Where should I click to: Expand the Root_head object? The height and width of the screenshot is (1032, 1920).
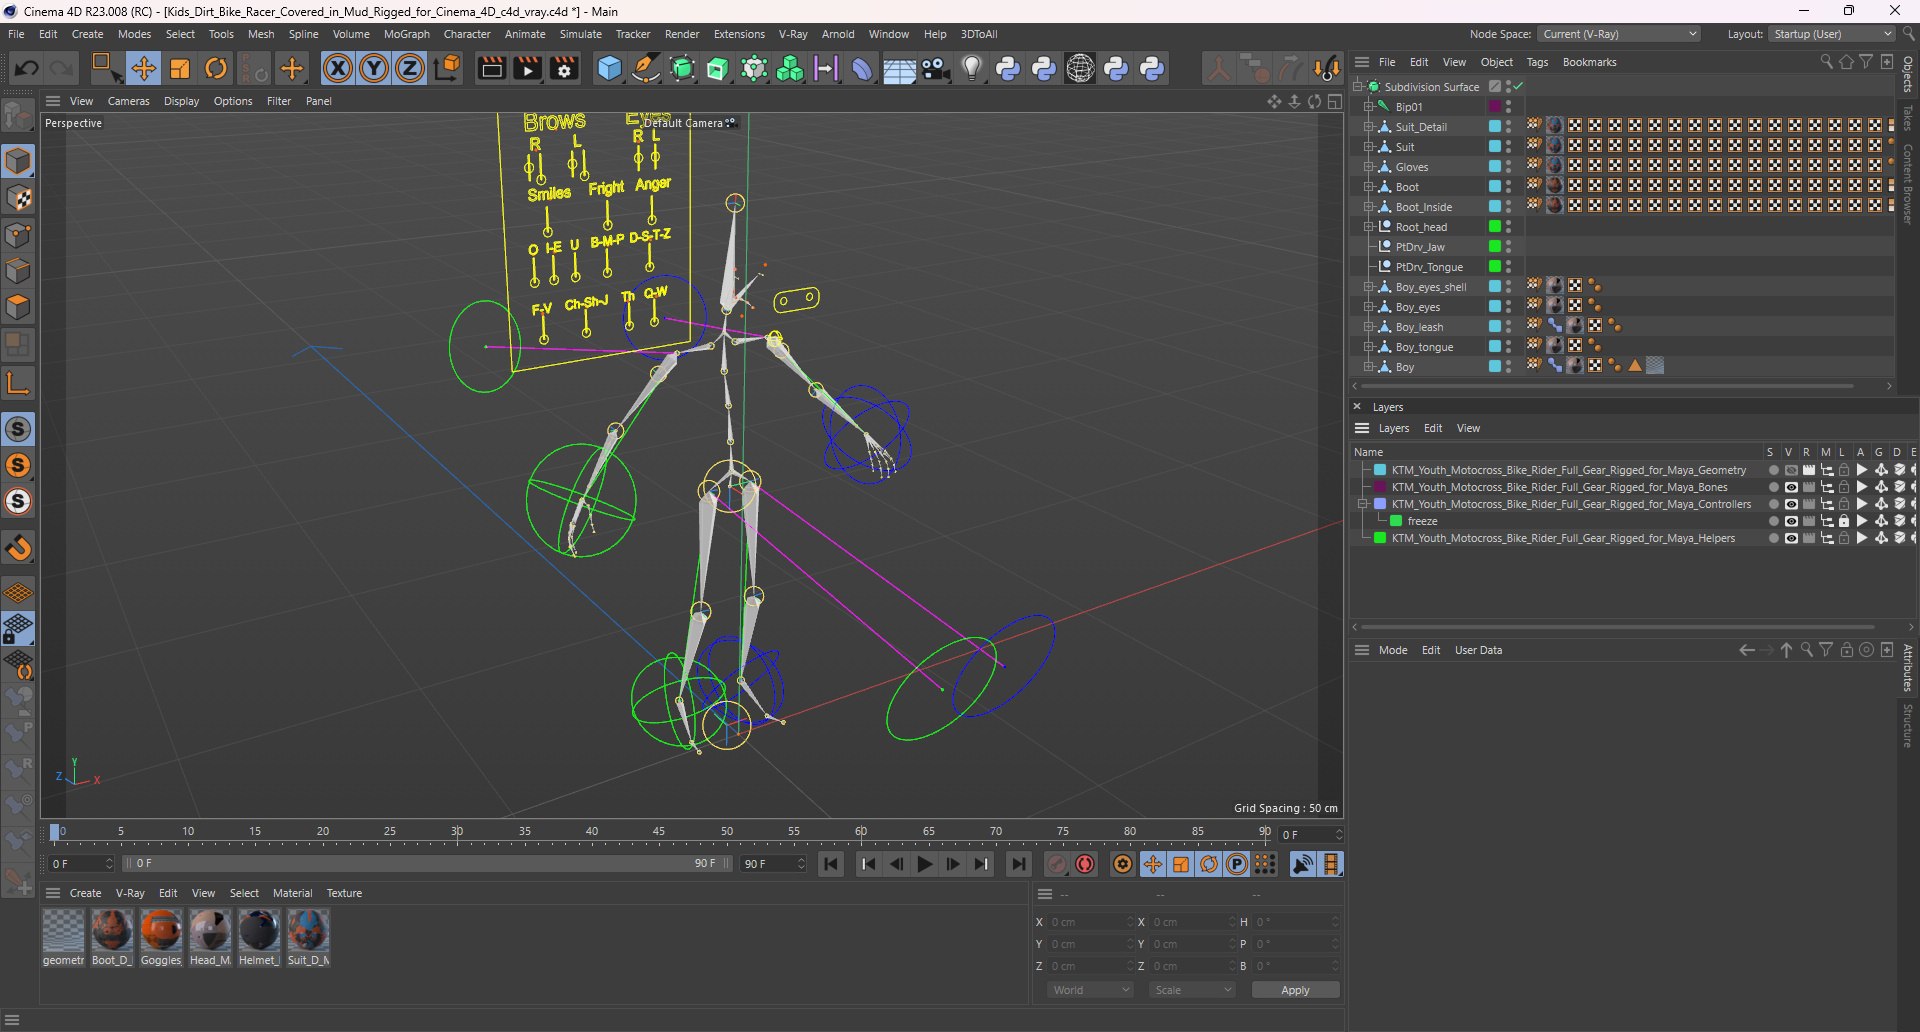1368,227
